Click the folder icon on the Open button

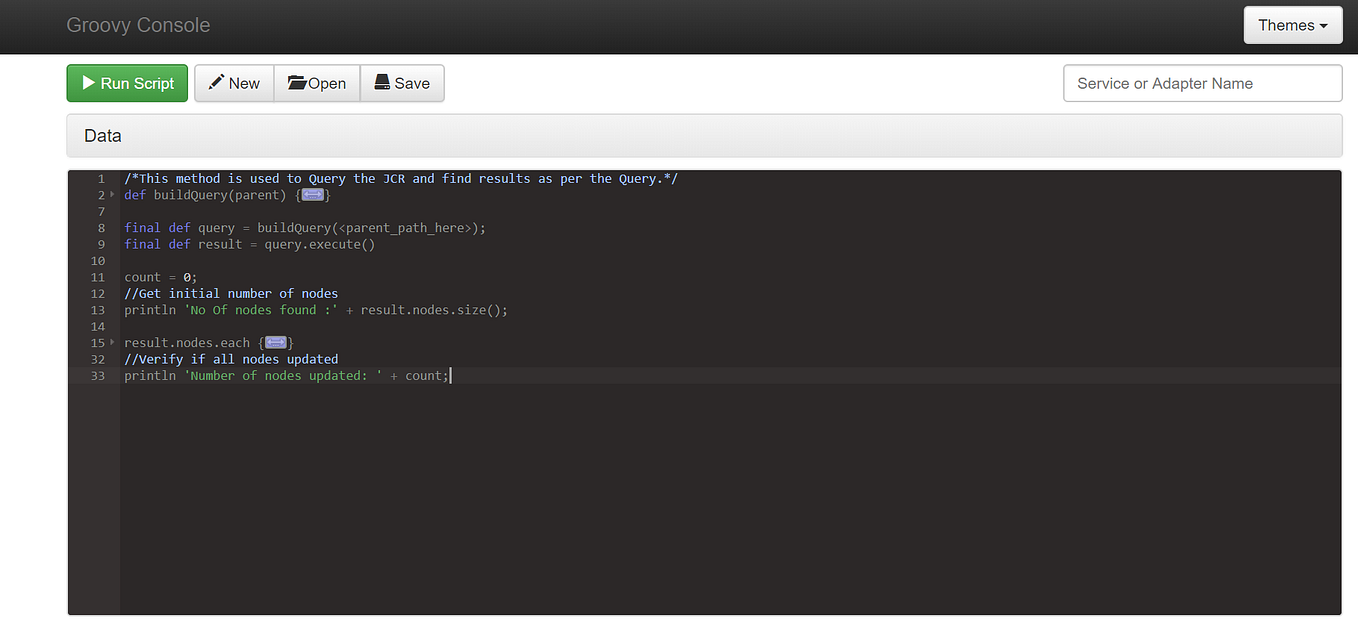pos(297,84)
